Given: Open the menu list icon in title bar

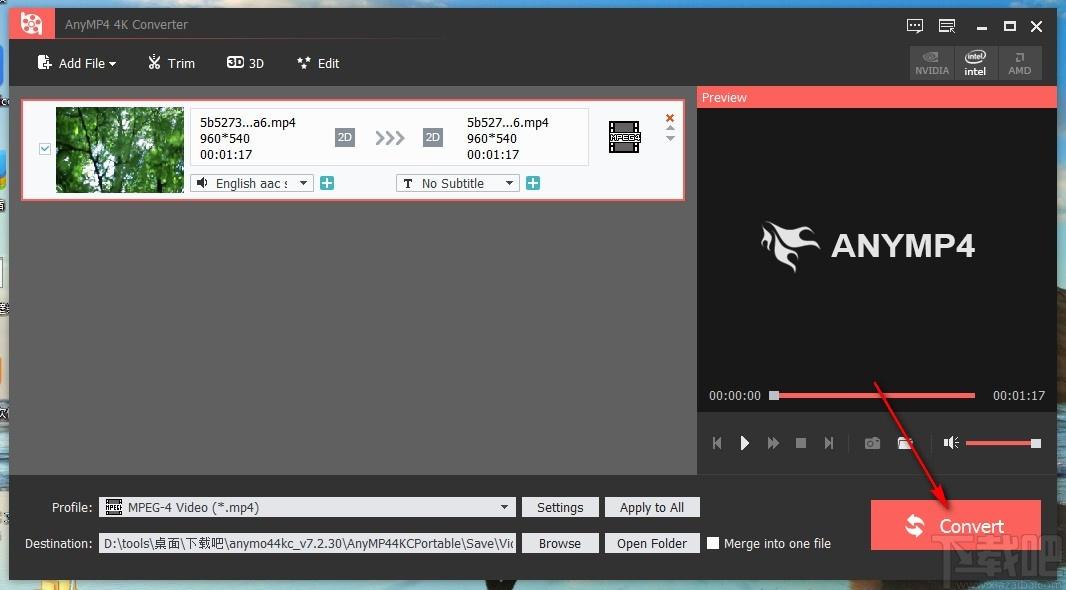Looking at the screenshot, I should click(947, 26).
